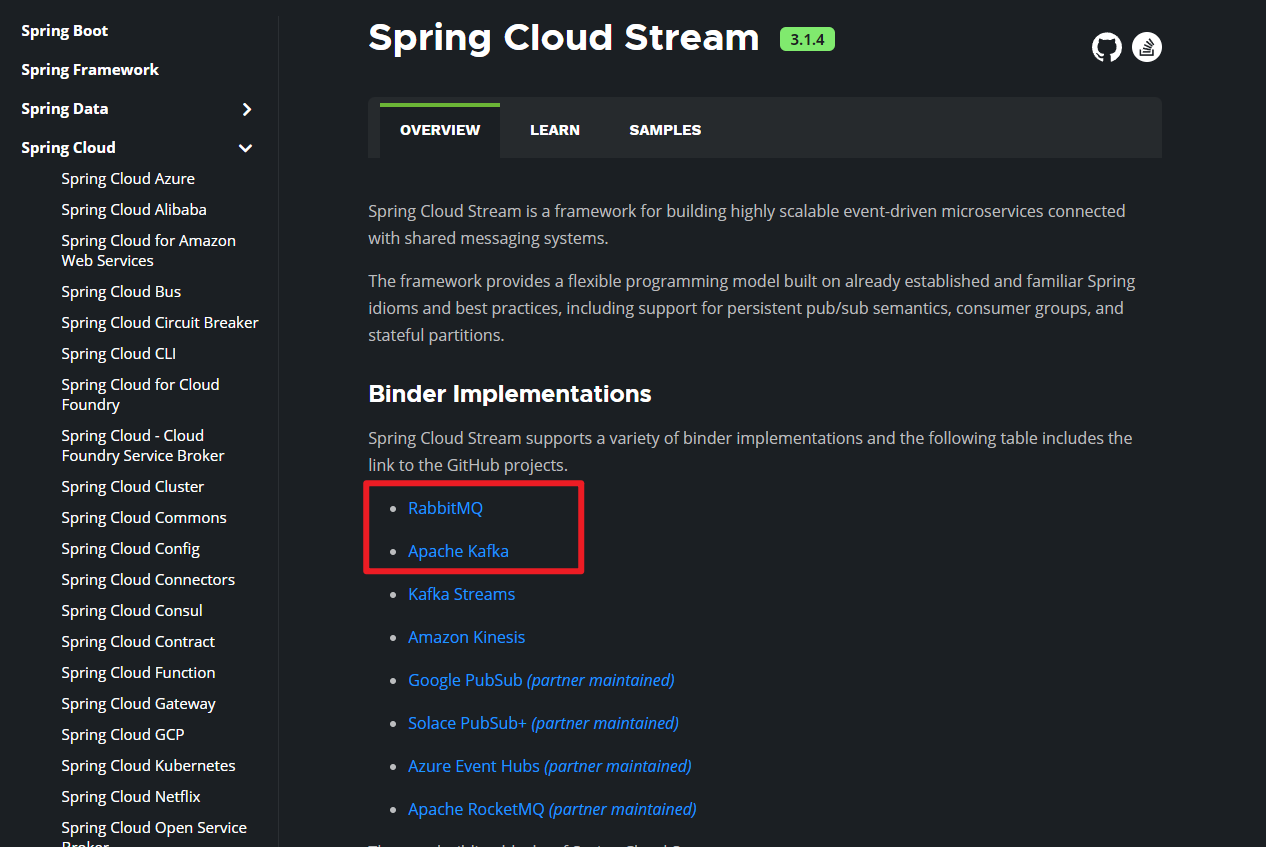Click the Azure Event Hubs link

click(x=474, y=766)
